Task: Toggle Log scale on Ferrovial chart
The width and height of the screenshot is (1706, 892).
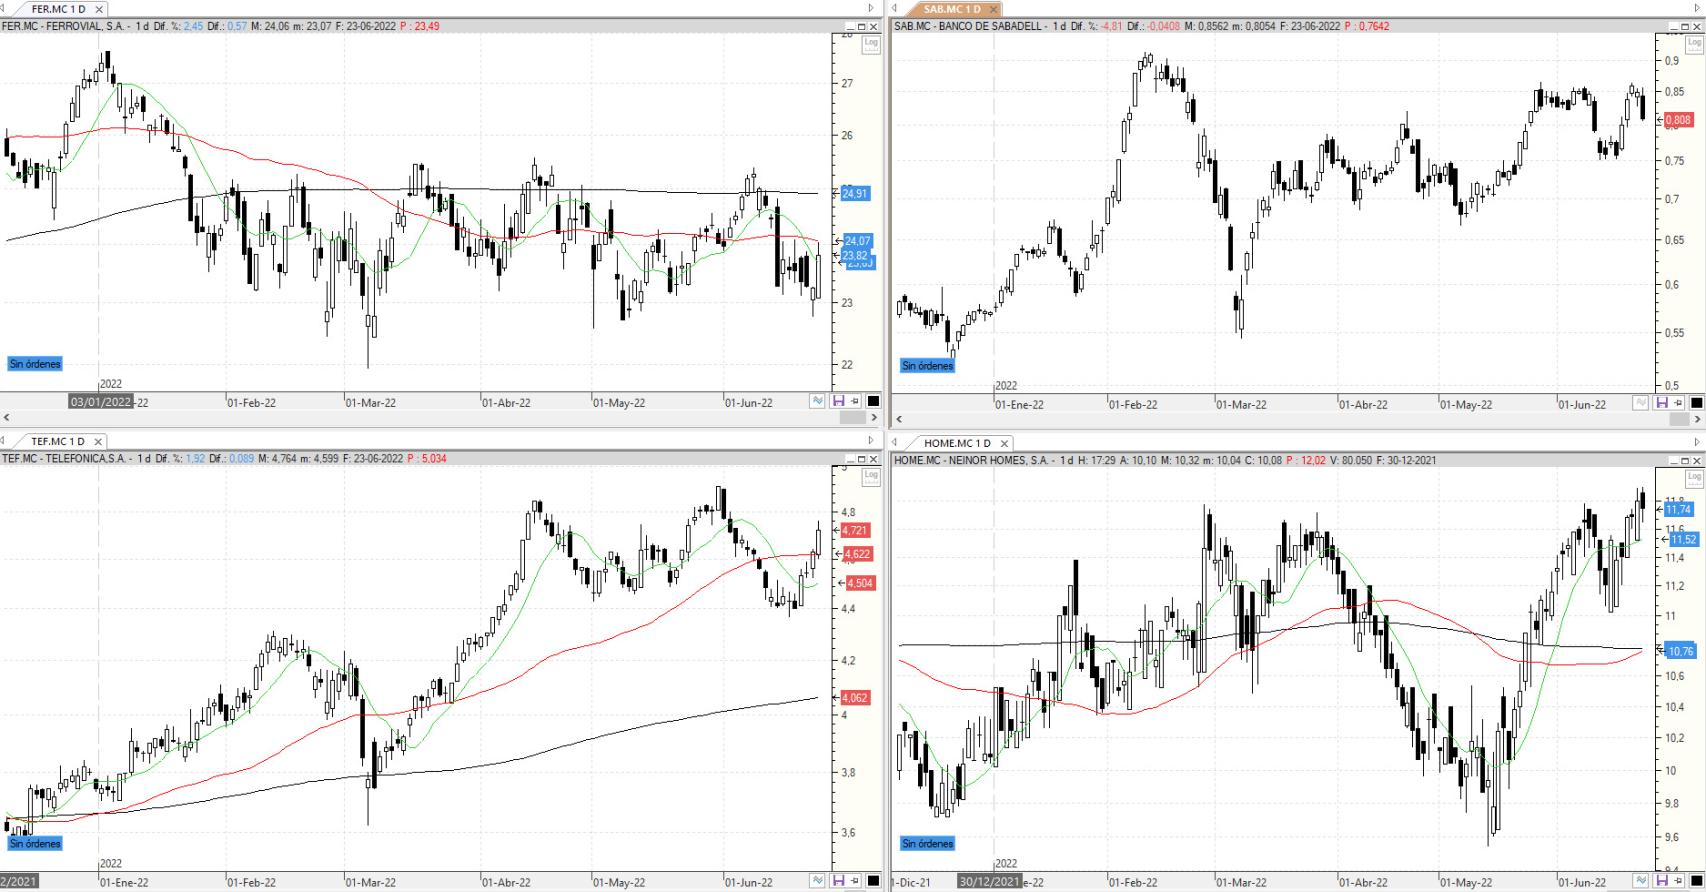Action: [870, 44]
